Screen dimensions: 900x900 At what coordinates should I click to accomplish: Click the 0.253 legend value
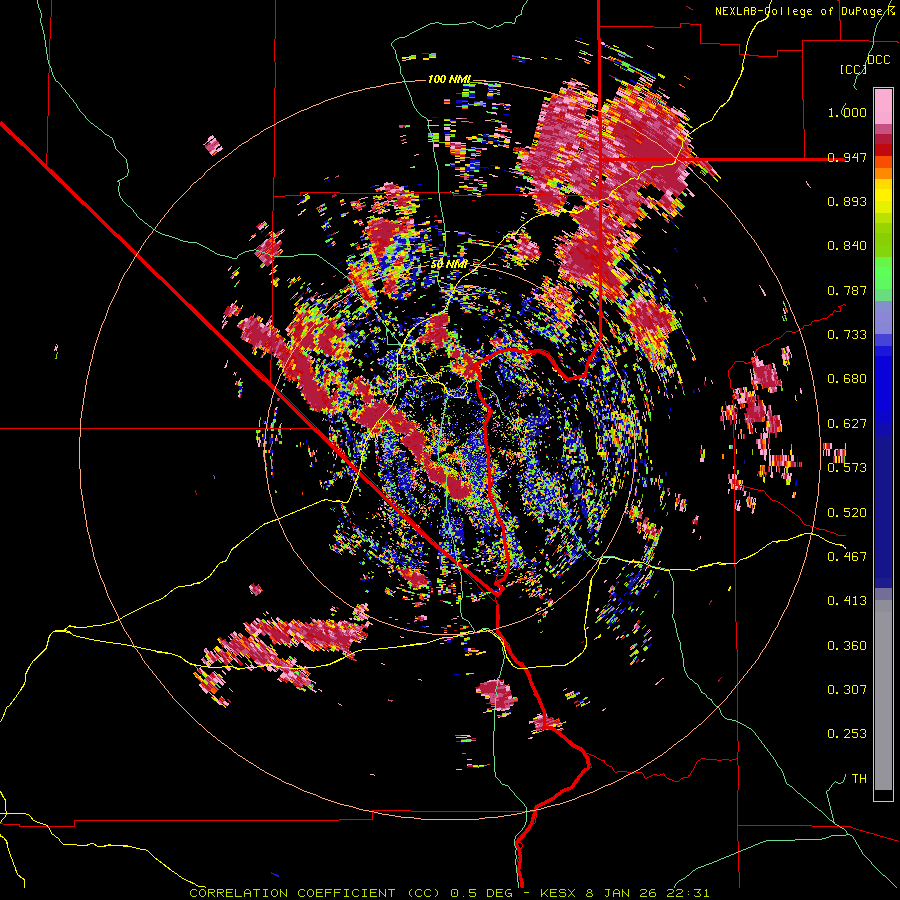pos(847,734)
